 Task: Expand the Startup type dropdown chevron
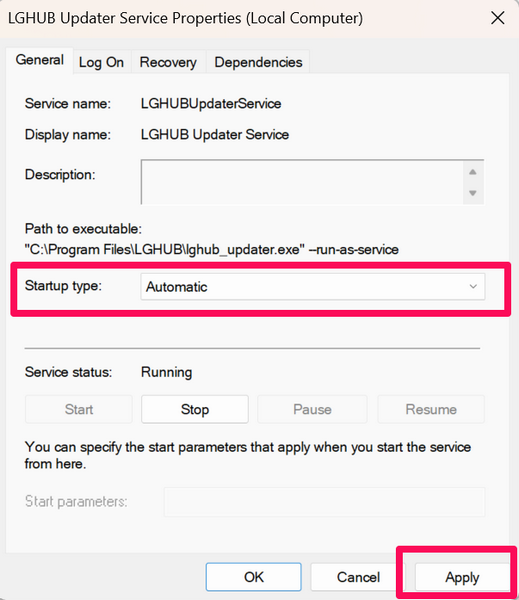[473, 286]
